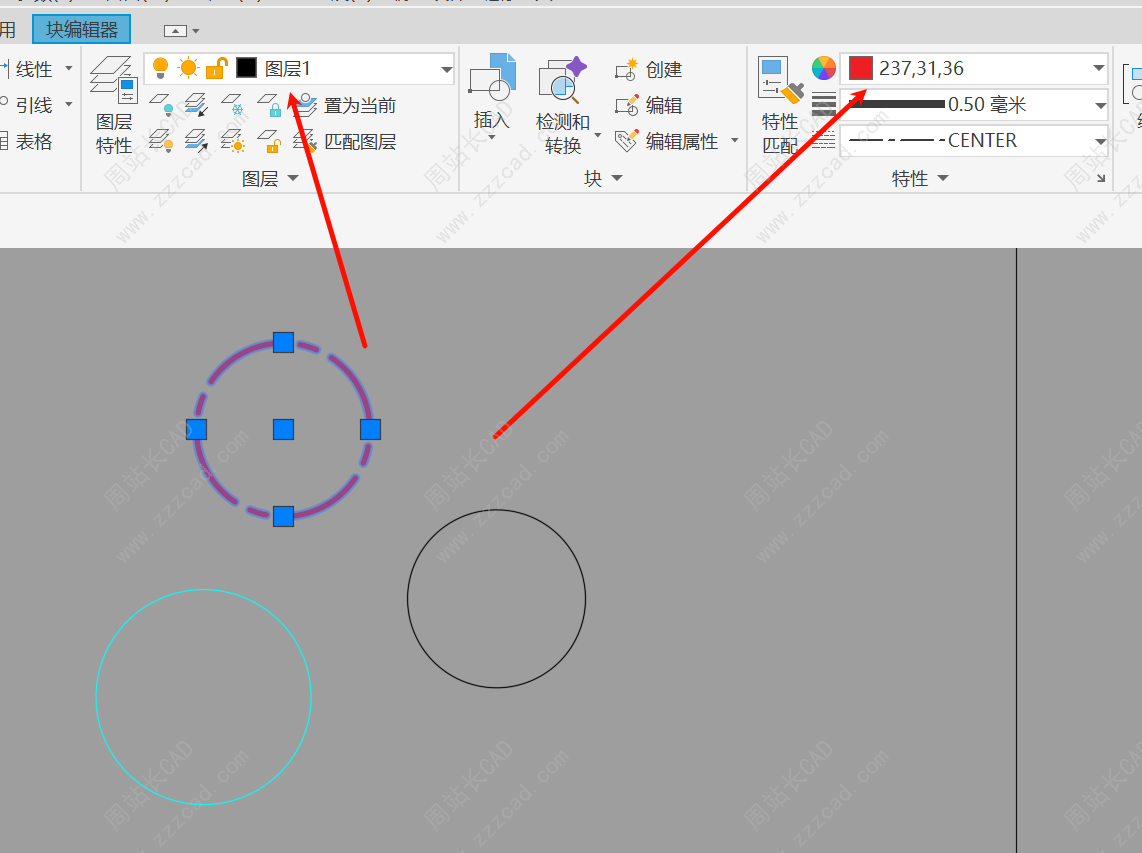The image size is (1142, 853).
Task: Open the 图层特性 layer properties manager
Action: coord(114,104)
